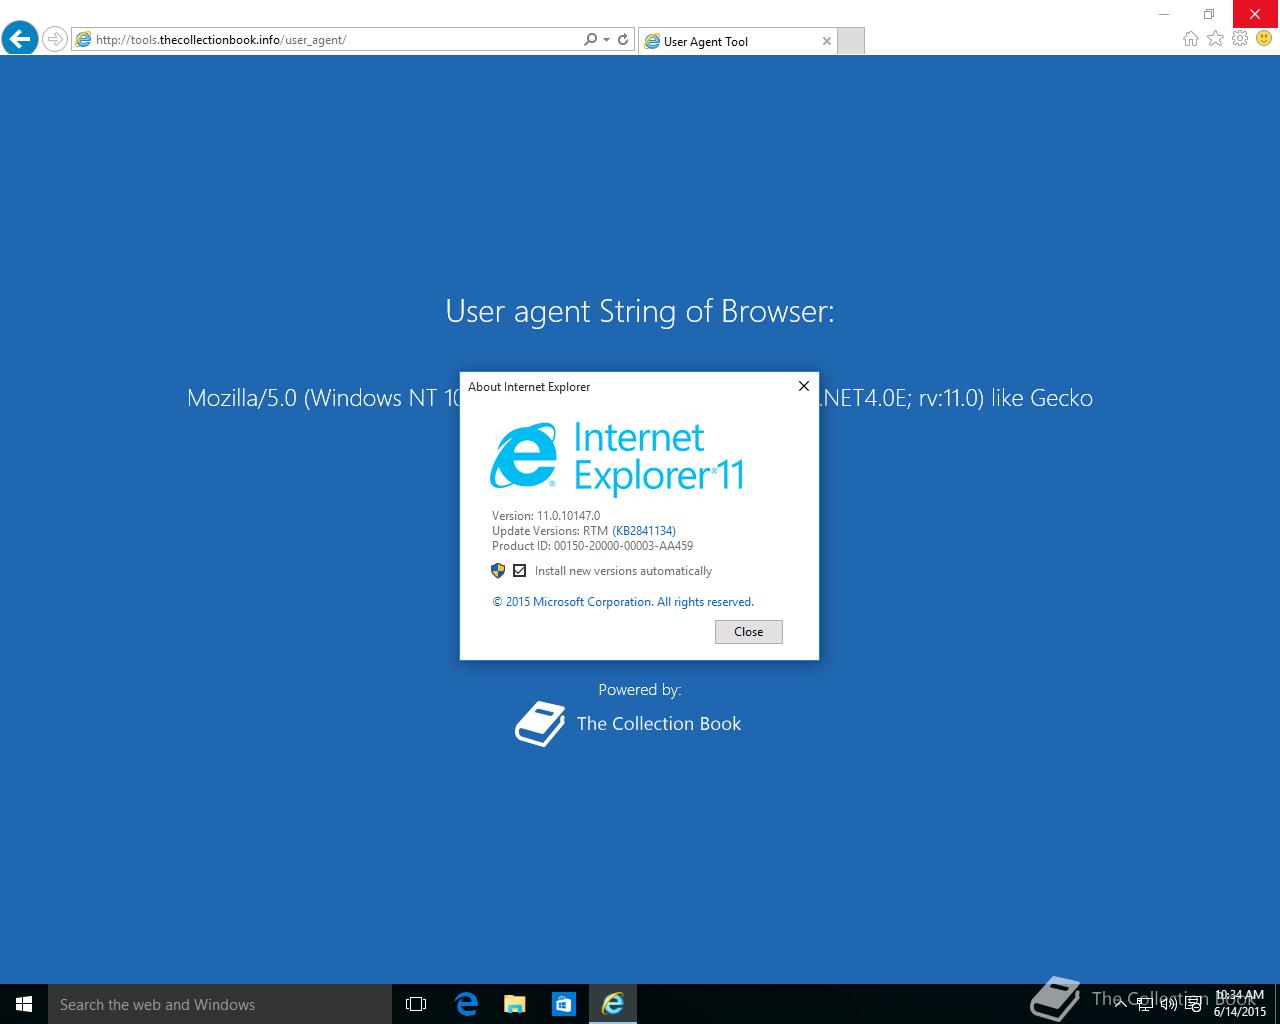This screenshot has width=1280, height=1024.
Task: Click the smiley feedback icon
Action: [x=1264, y=39]
